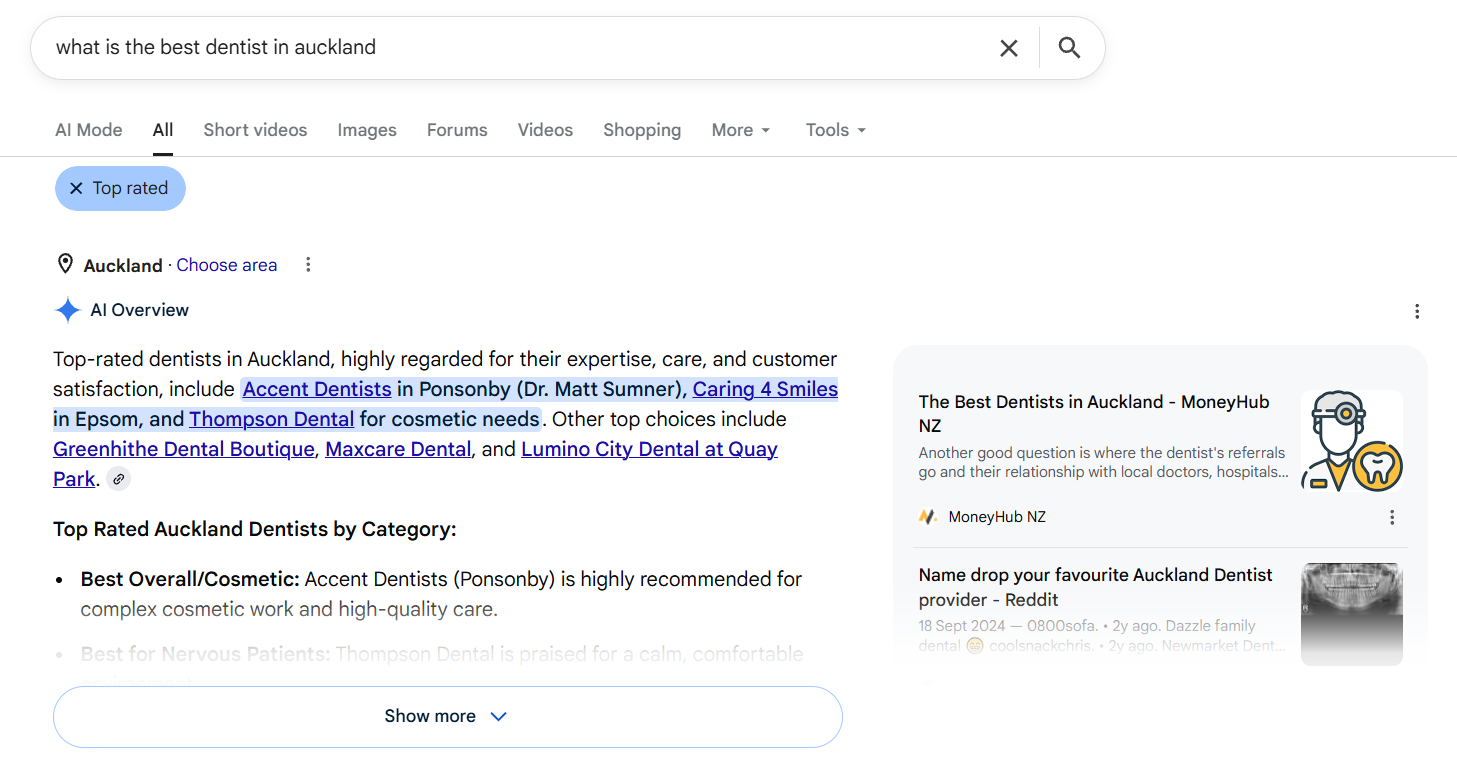Click inside the search query input field

coord(515,47)
